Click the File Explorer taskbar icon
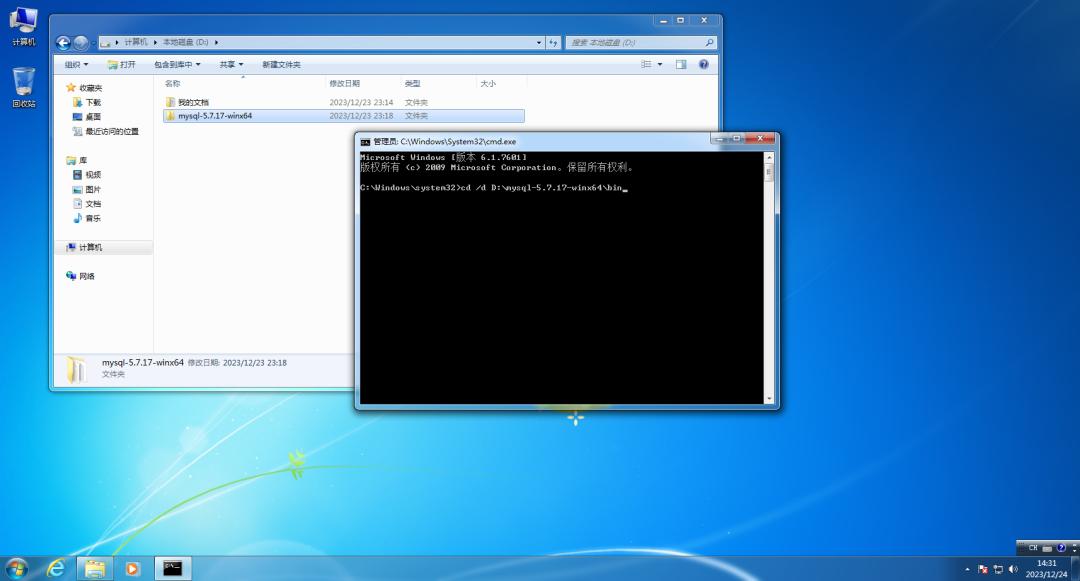The image size is (1080, 581). pos(95,568)
